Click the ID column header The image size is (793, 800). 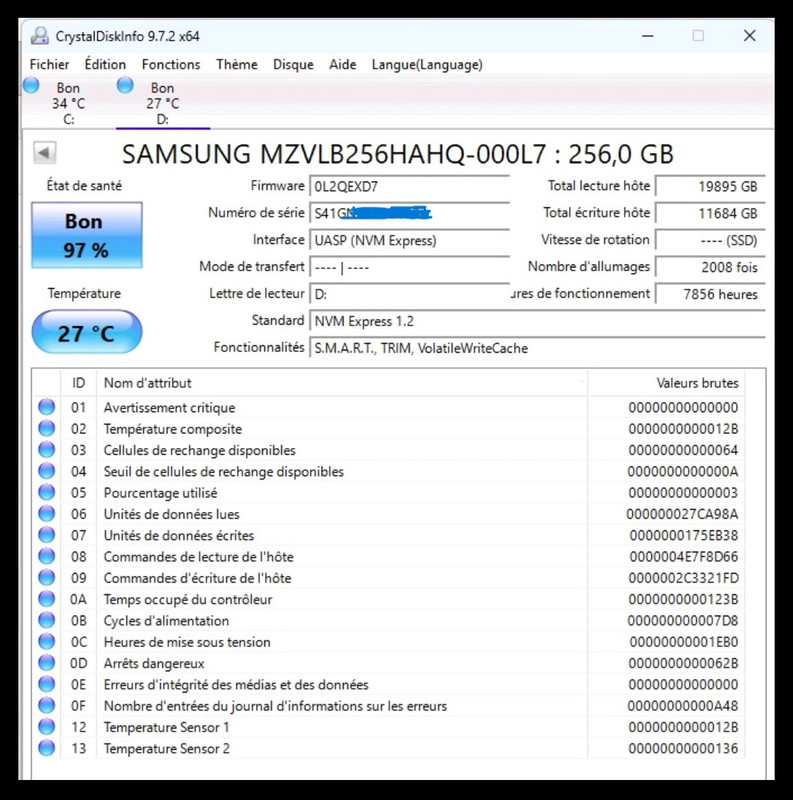[78, 383]
